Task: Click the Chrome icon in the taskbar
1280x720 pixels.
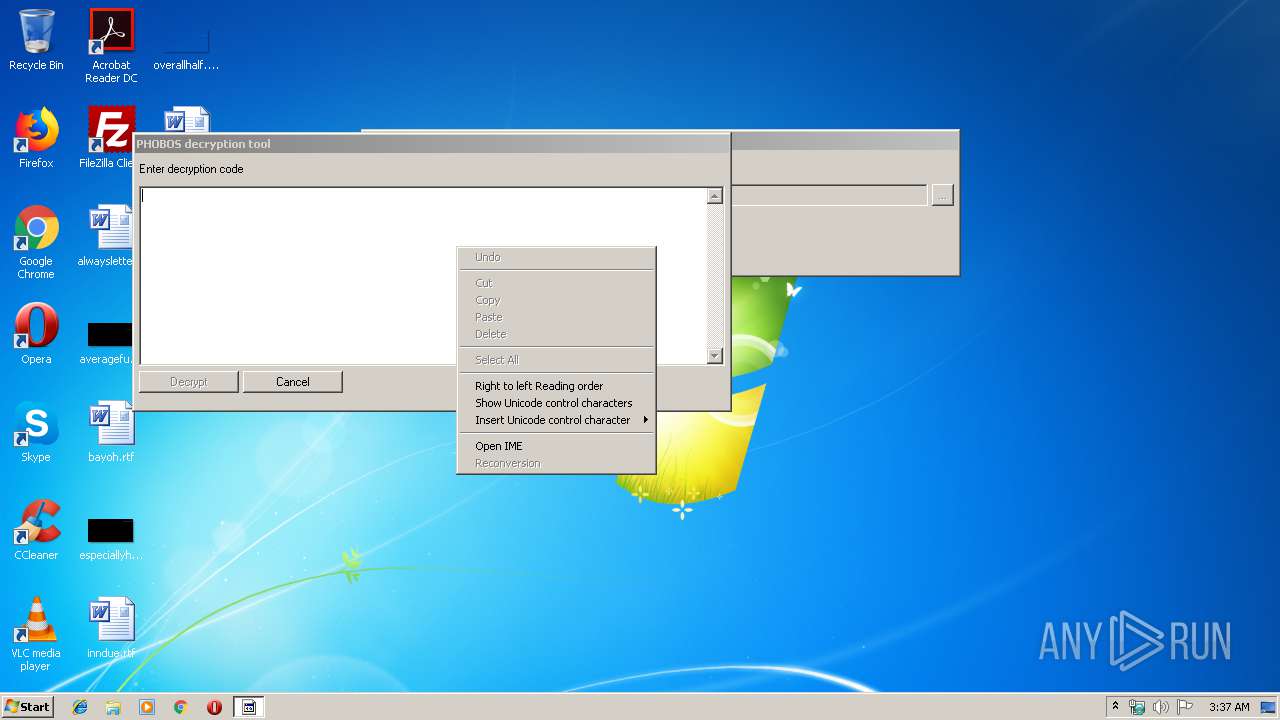Action: (x=181, y=707)
